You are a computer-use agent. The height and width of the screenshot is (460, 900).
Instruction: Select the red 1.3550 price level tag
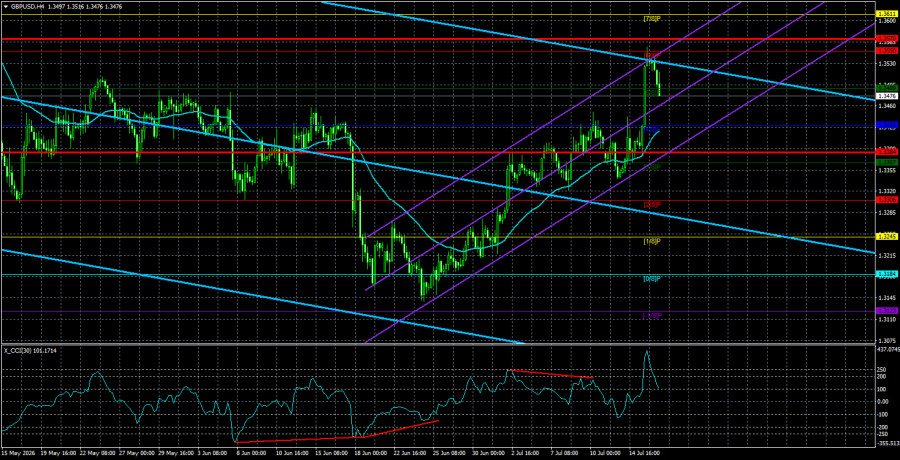coord(883,51)
